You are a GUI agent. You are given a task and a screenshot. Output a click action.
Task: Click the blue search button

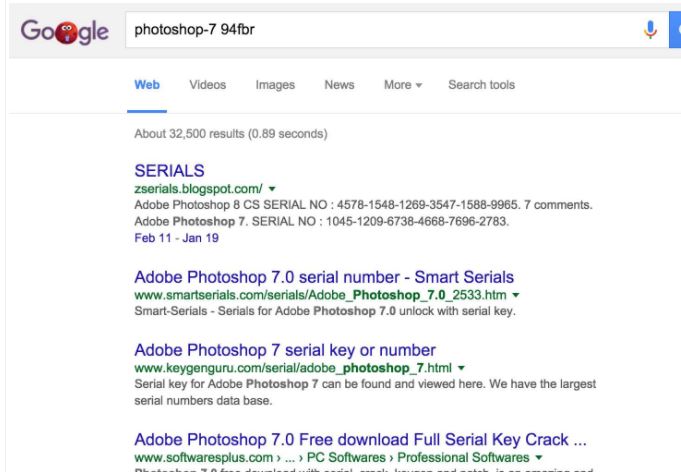click(675, 30)
